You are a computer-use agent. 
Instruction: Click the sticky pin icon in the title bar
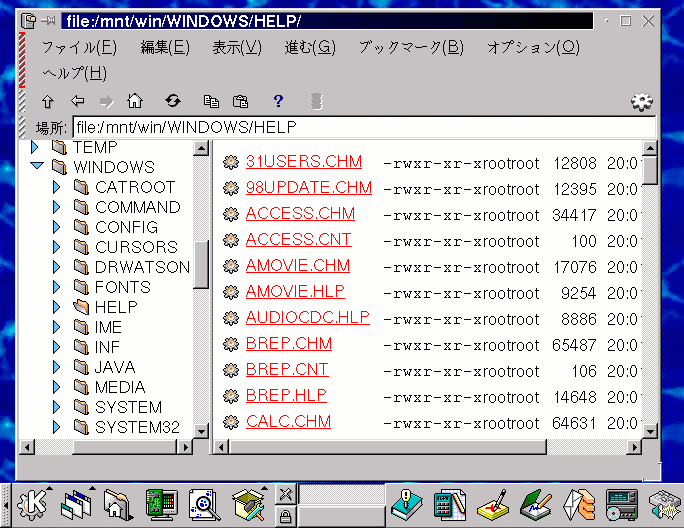tap(48, 21)
